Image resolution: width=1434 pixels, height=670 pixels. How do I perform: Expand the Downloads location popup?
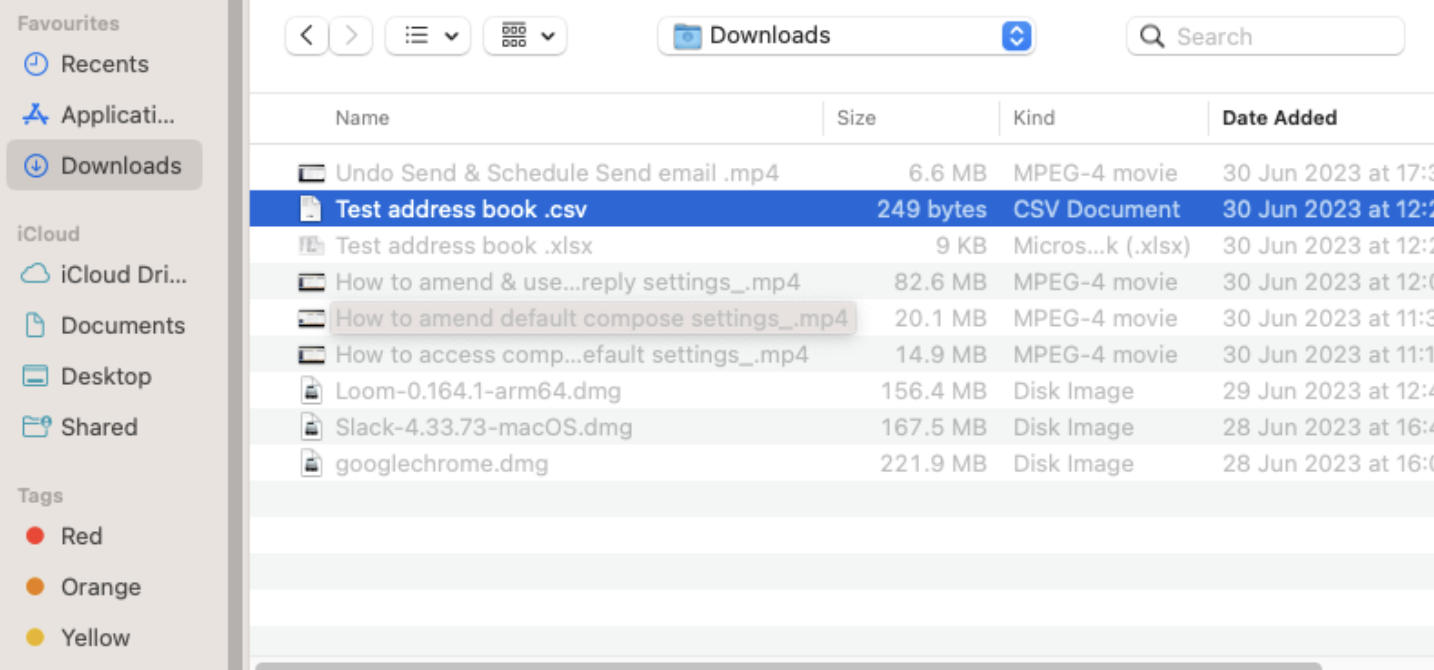(x=1015, y=37)
